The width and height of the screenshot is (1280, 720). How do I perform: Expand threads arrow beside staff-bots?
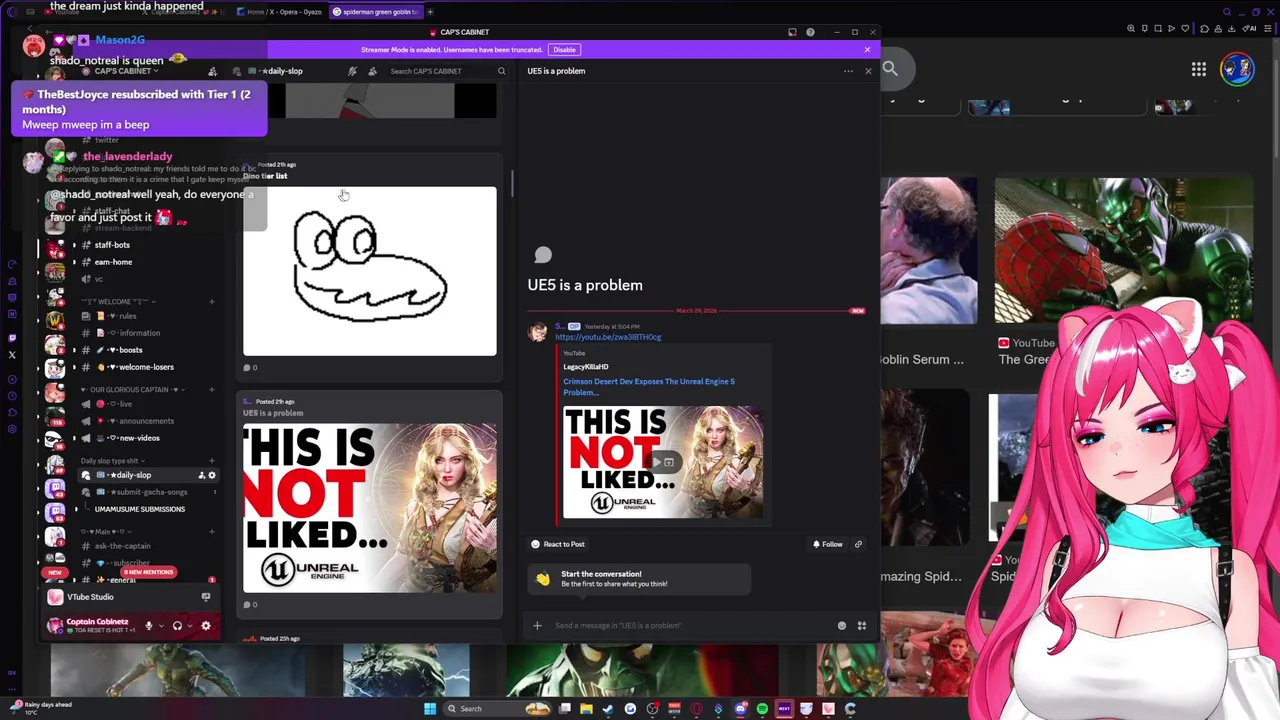74,245
